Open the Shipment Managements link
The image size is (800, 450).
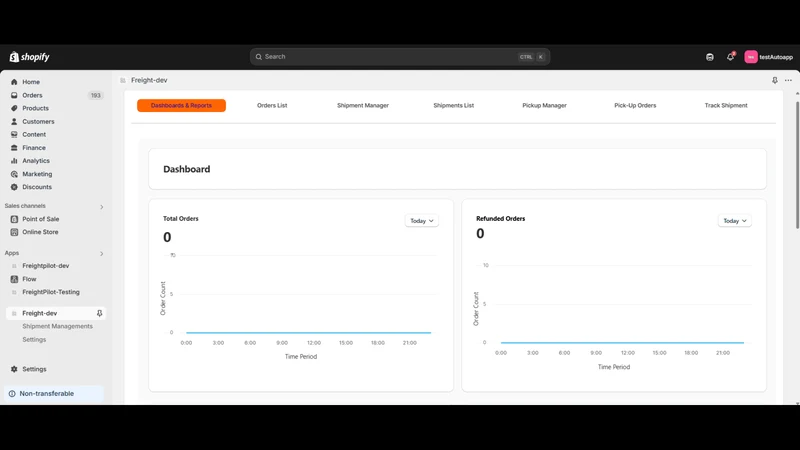pos(57,327)
